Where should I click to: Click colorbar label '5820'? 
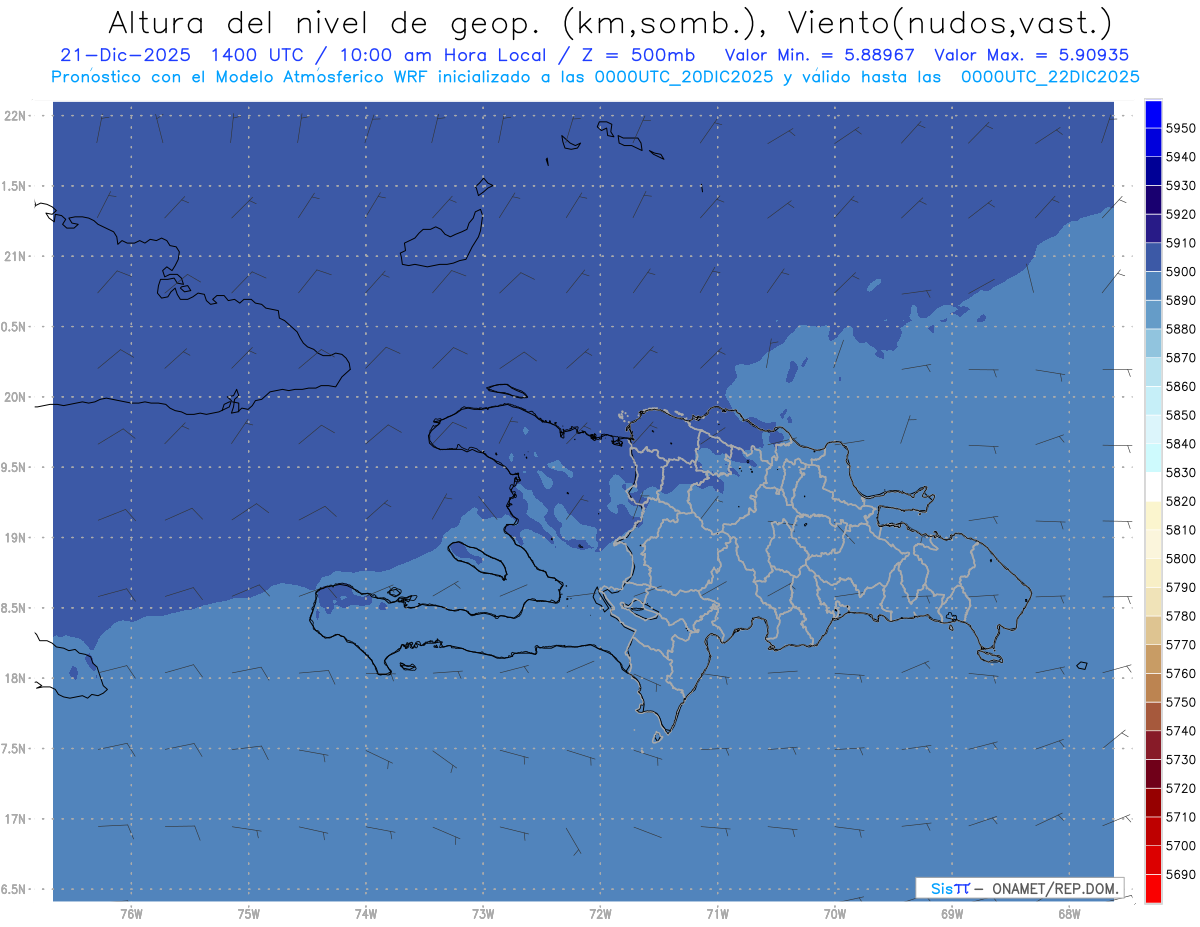[1181, 501]
